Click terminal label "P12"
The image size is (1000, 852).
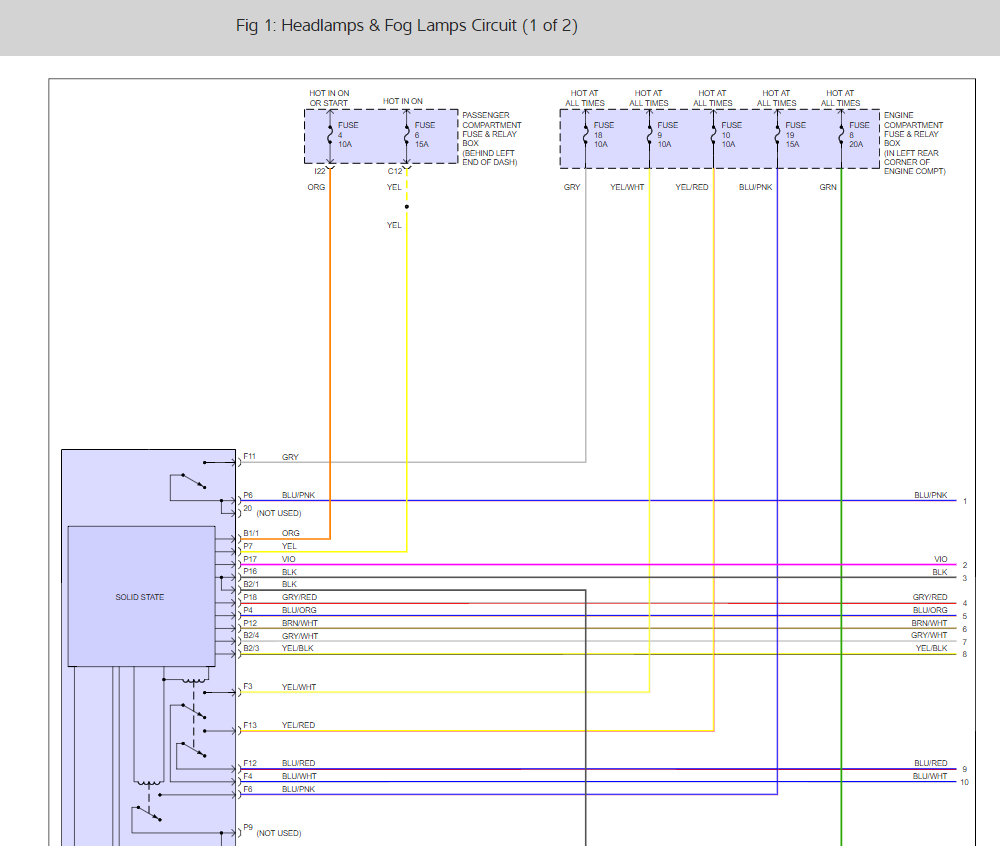pyautogui.click(x=250, y=623)
